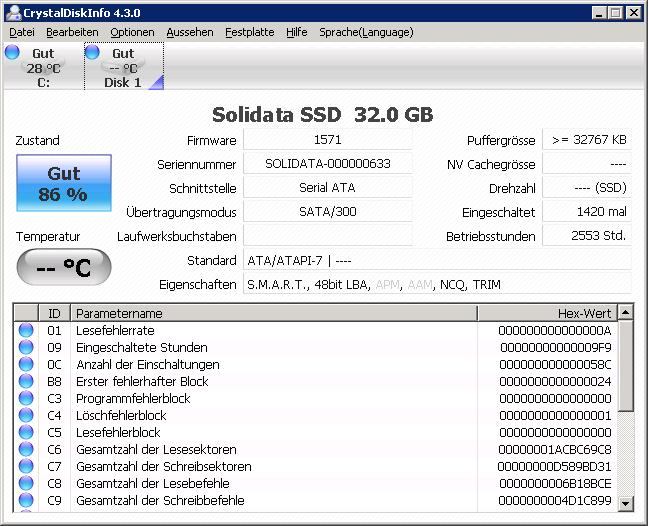Viewport: 648px width, 526px height.
Task: Click the ID column header
Action: pyautogui.click(x=54, y=313)
